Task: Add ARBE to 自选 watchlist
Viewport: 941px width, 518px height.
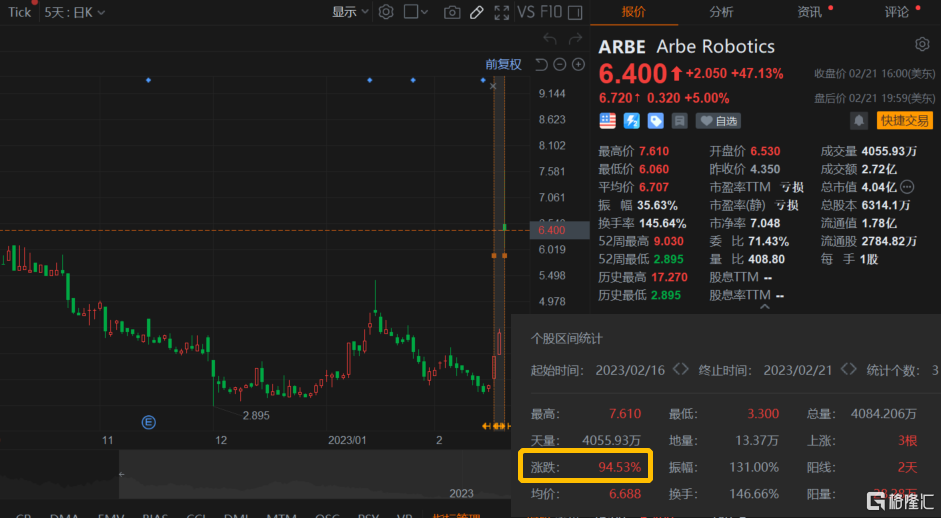Action: (x=718, y=121)
